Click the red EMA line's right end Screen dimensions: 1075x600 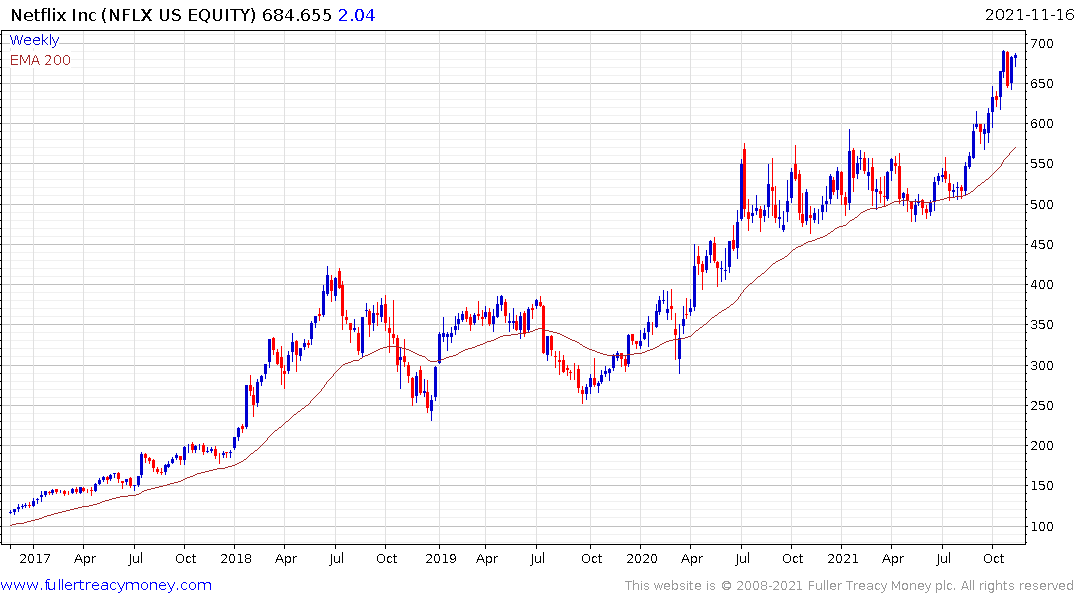[1016, 148]
